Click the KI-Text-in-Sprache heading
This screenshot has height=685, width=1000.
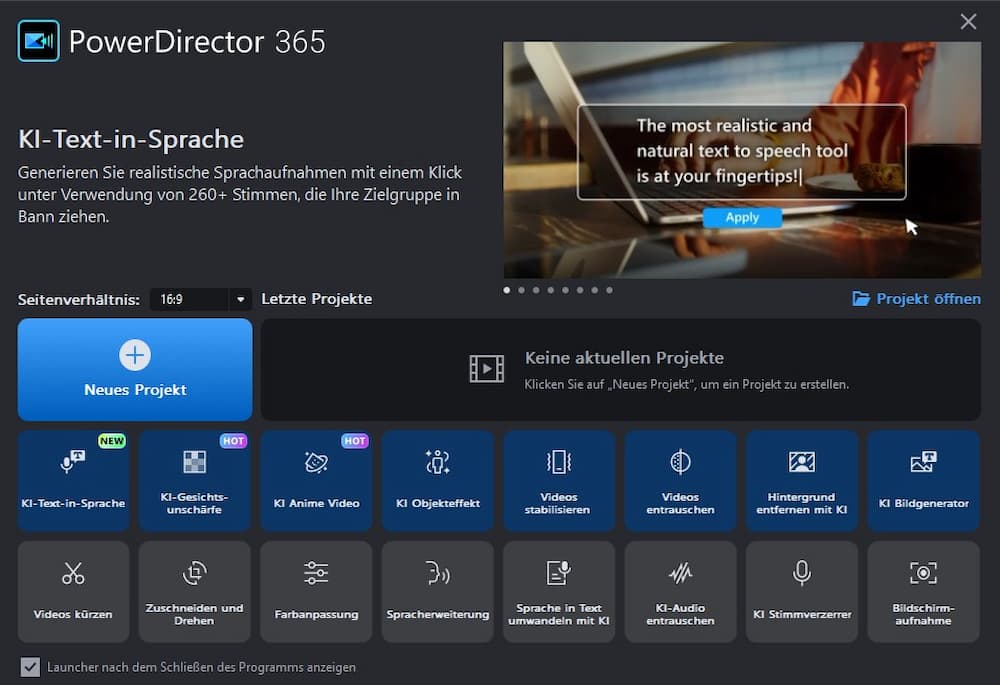131,139
